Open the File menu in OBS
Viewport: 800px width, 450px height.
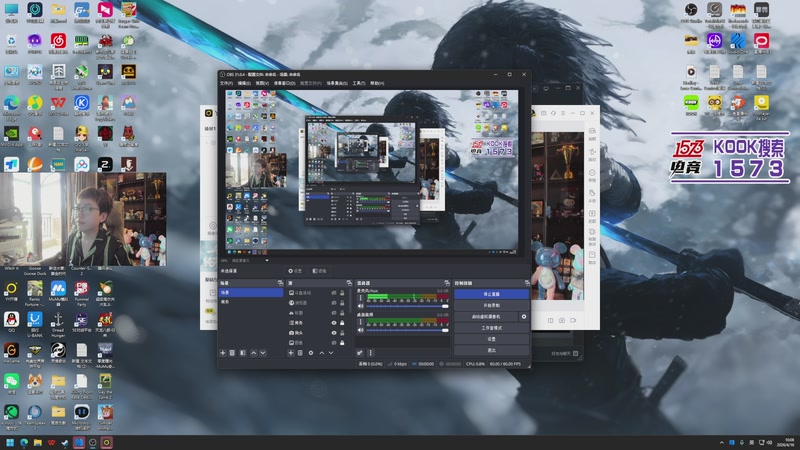coord(226,83)
